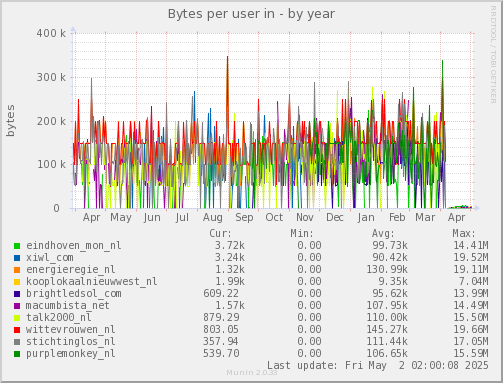Click the purplemonkey_nl current value 539.70
Image resolution: width=503 pixels, height=383 pixels.
point(221,354)
